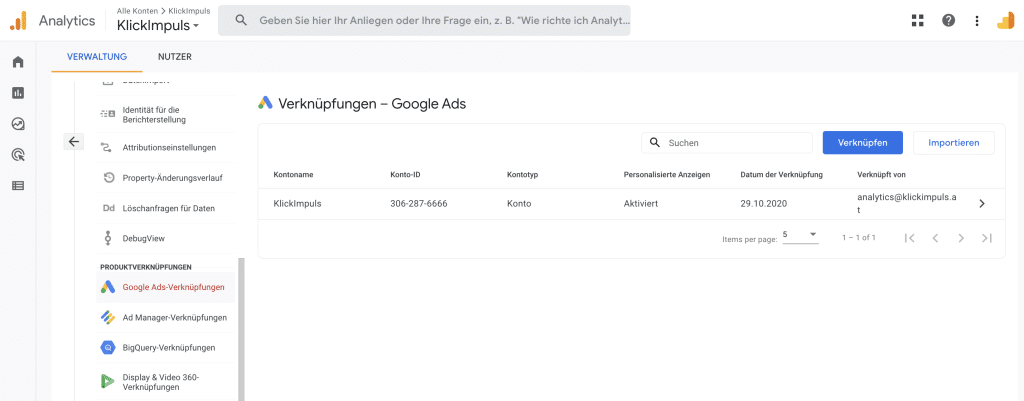
Task: Open Configure table sidebar icon
Action: [x=18, y=185]
